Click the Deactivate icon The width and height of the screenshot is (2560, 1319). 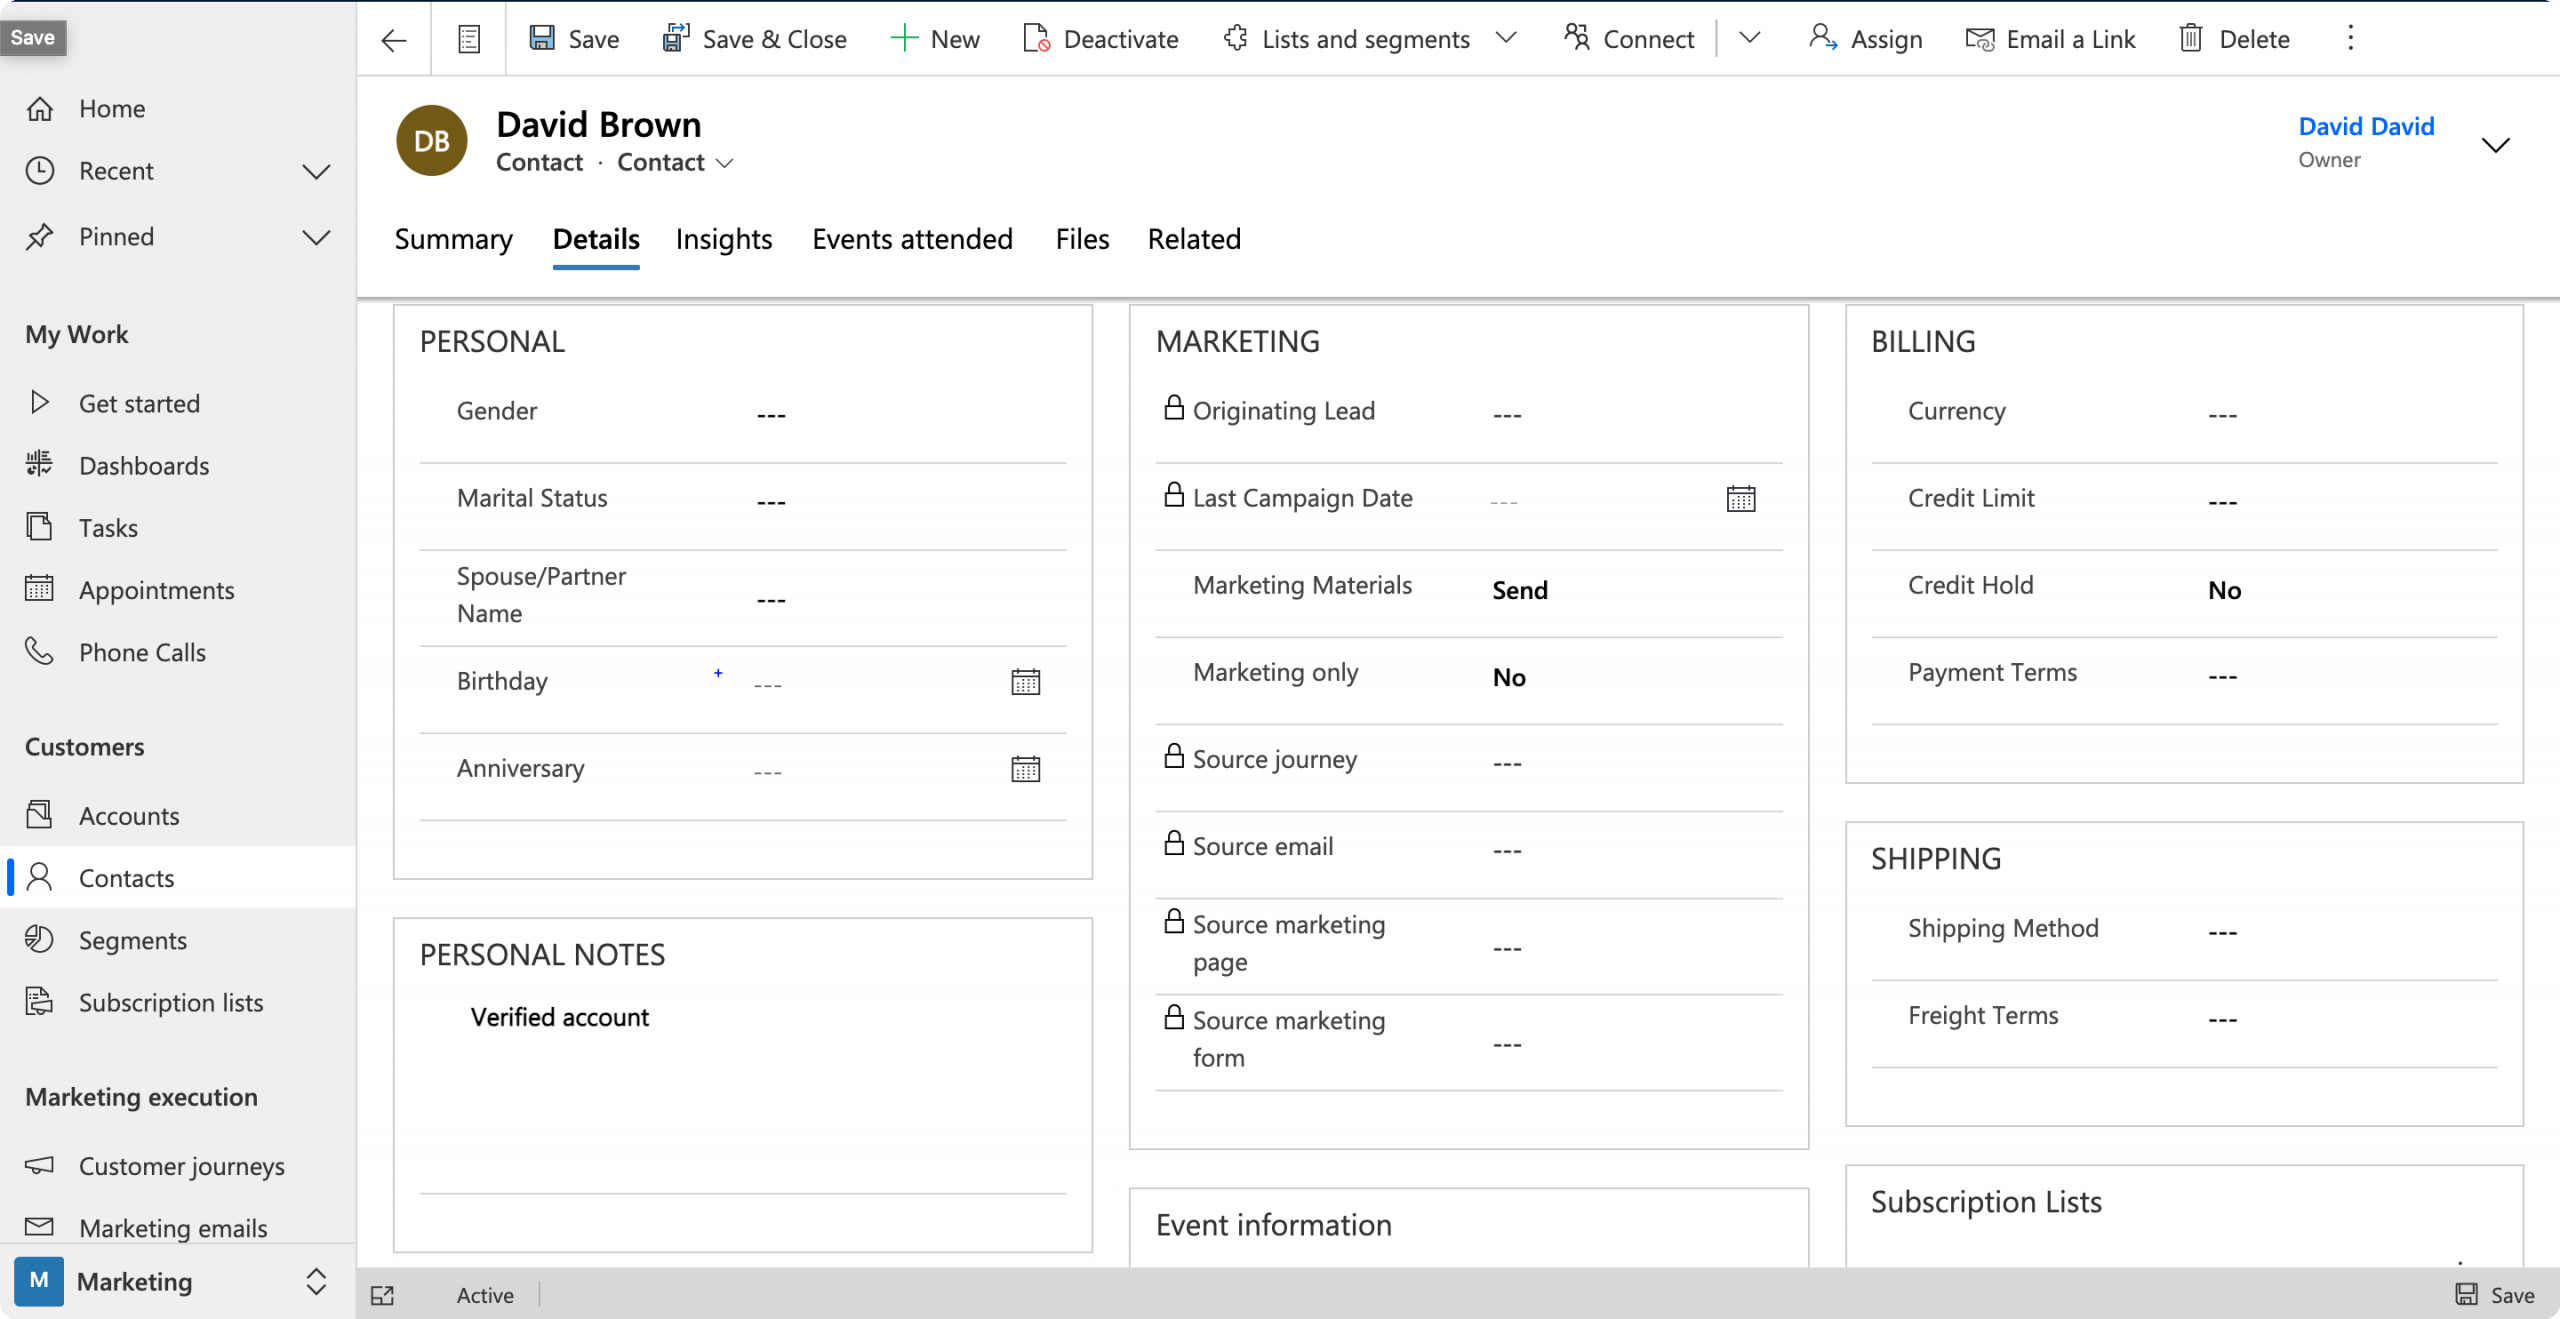[1036, 37]
